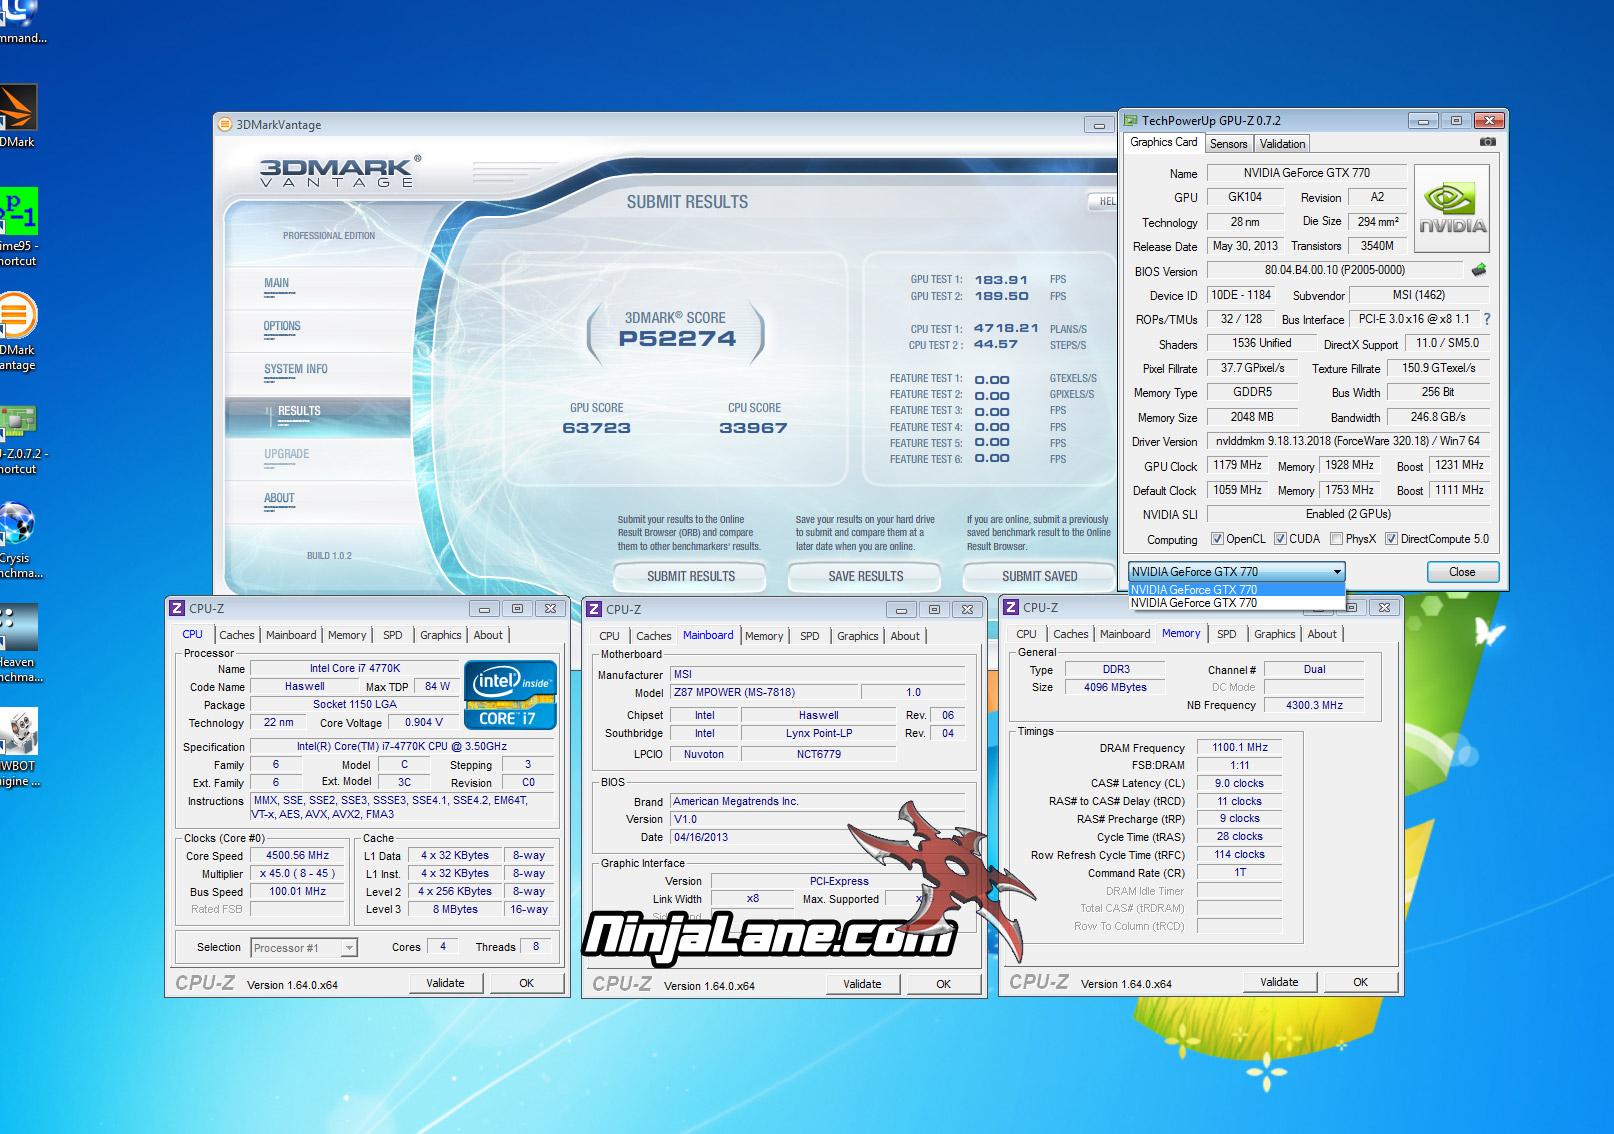Click OK in the CPU-Z Memory window

[1360, 982]
